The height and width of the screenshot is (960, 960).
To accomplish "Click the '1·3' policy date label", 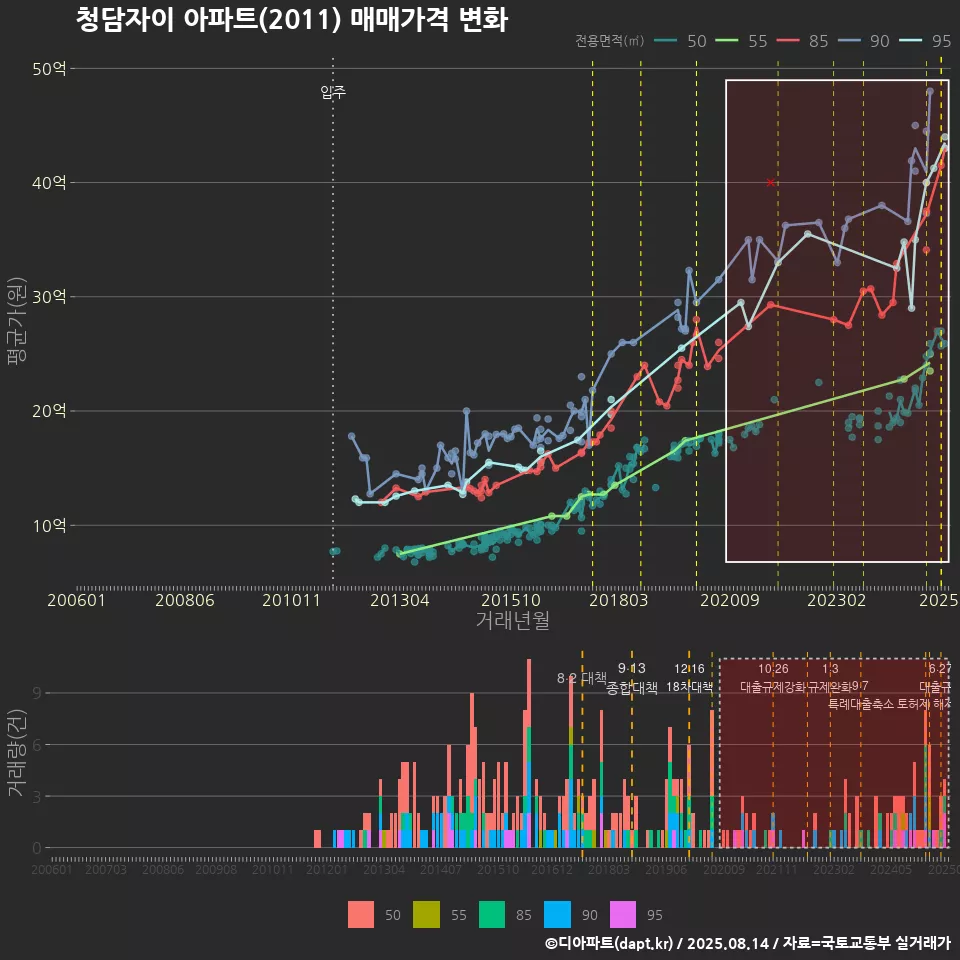I will coord(830,669).
